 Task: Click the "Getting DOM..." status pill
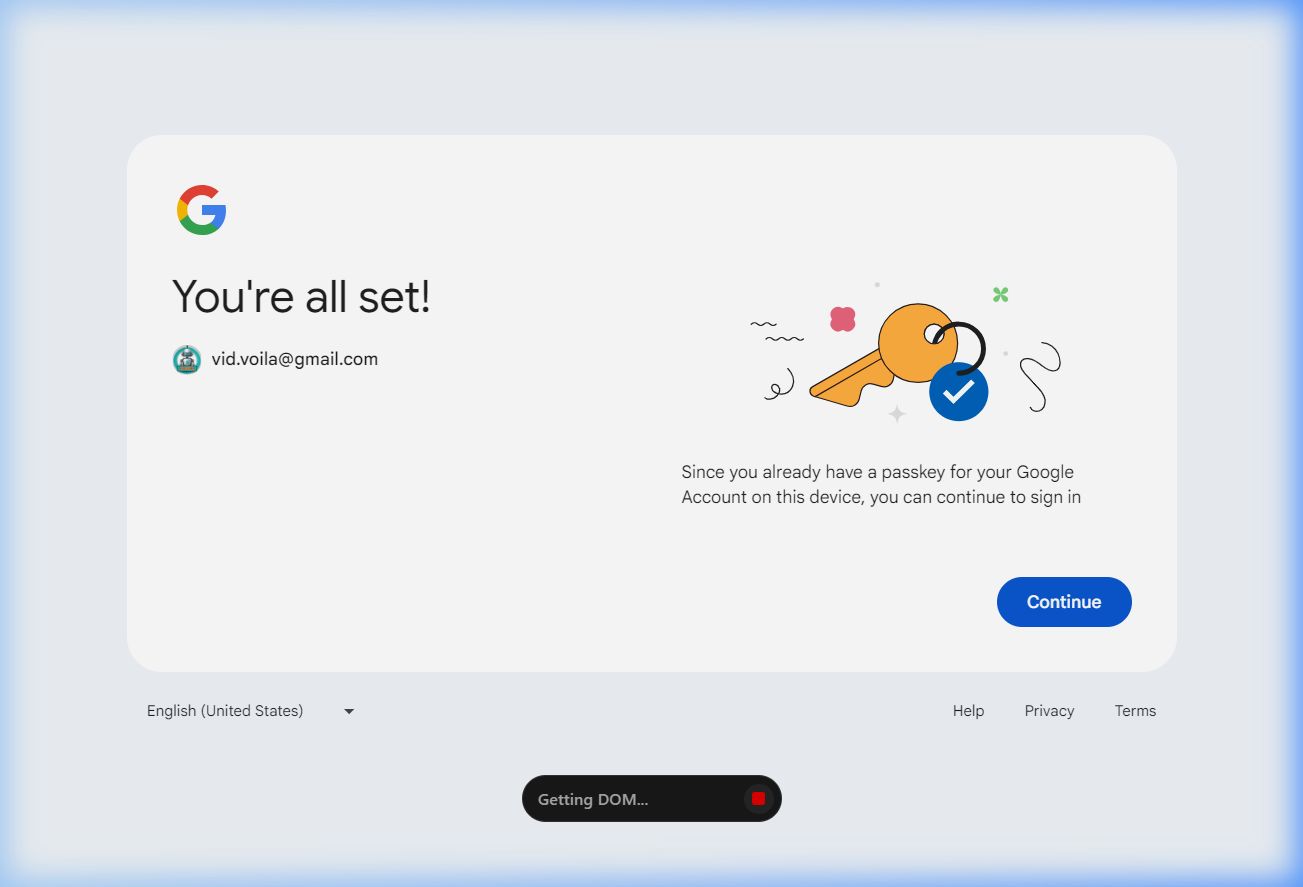click(x=651, y=799)
